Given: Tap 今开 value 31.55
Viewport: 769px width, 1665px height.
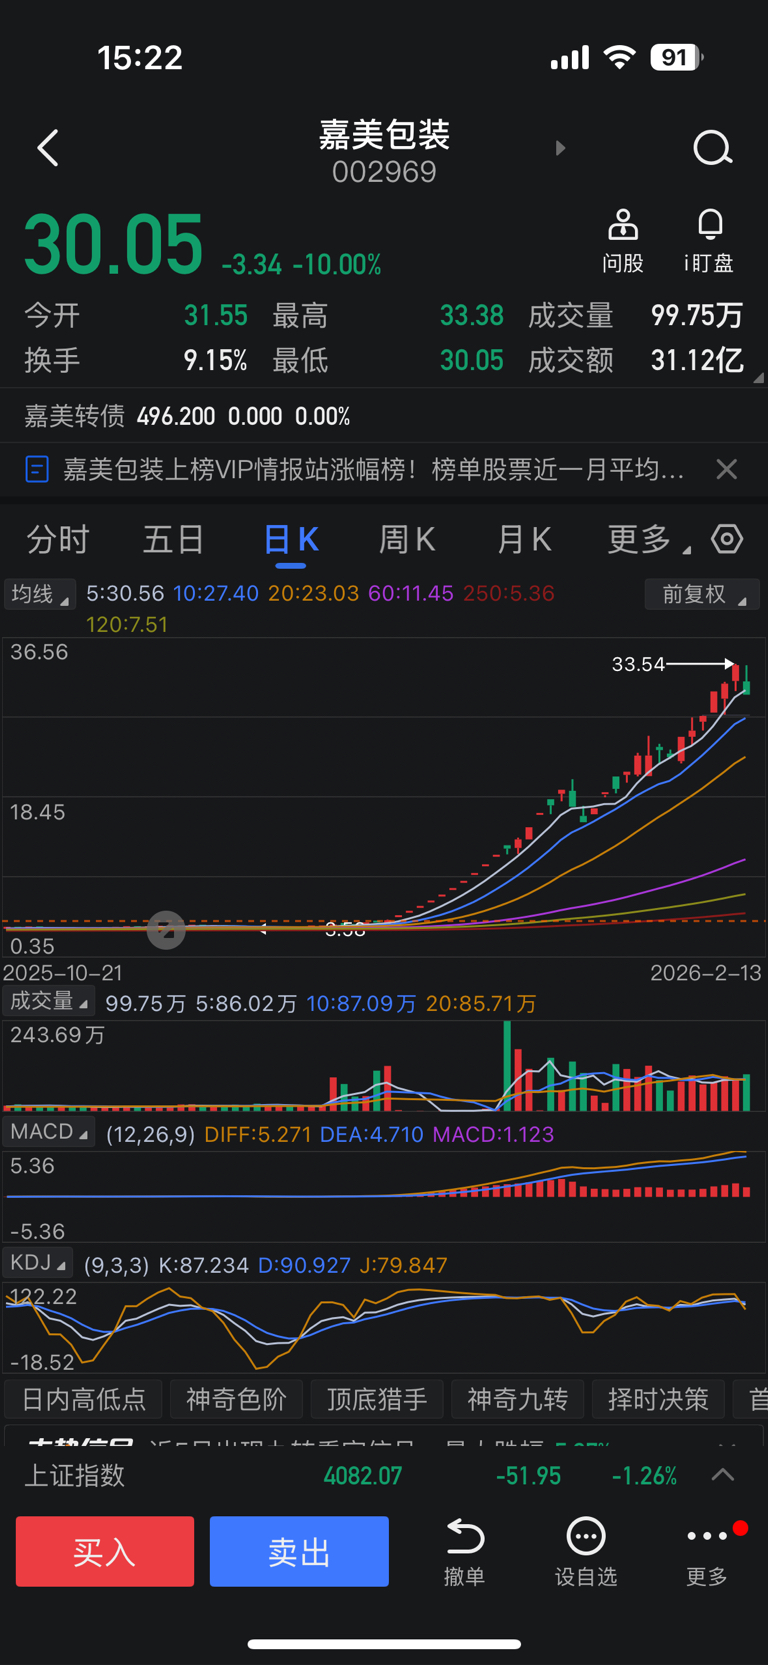Looking at the screenshot, I should [x=215, y=316].
